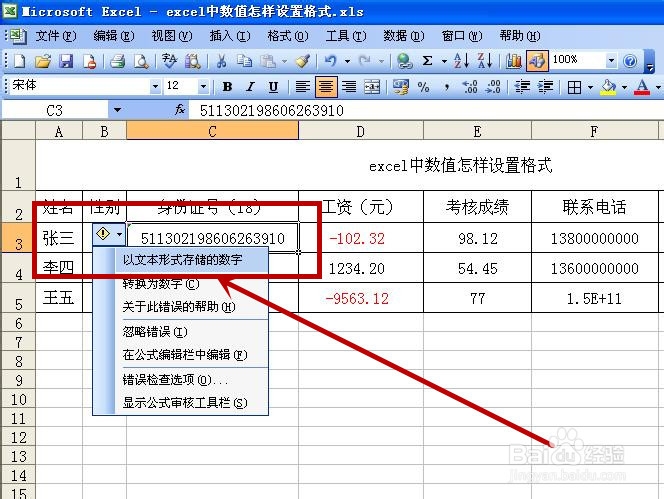
Task: Insert a hyperlink using globe icon
Action: click(404, 61)
